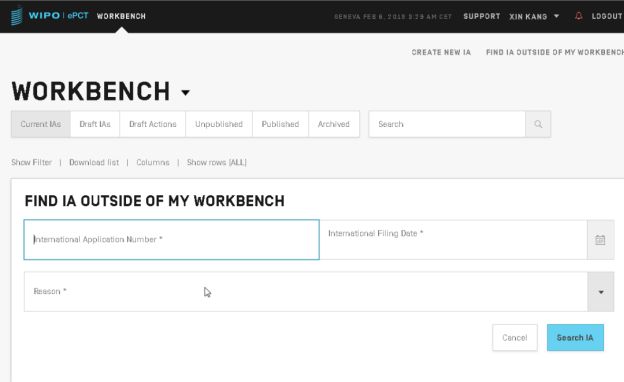Click the WIPO logo icon
This screenshot has height=382, width=624.
coord(16,16)
